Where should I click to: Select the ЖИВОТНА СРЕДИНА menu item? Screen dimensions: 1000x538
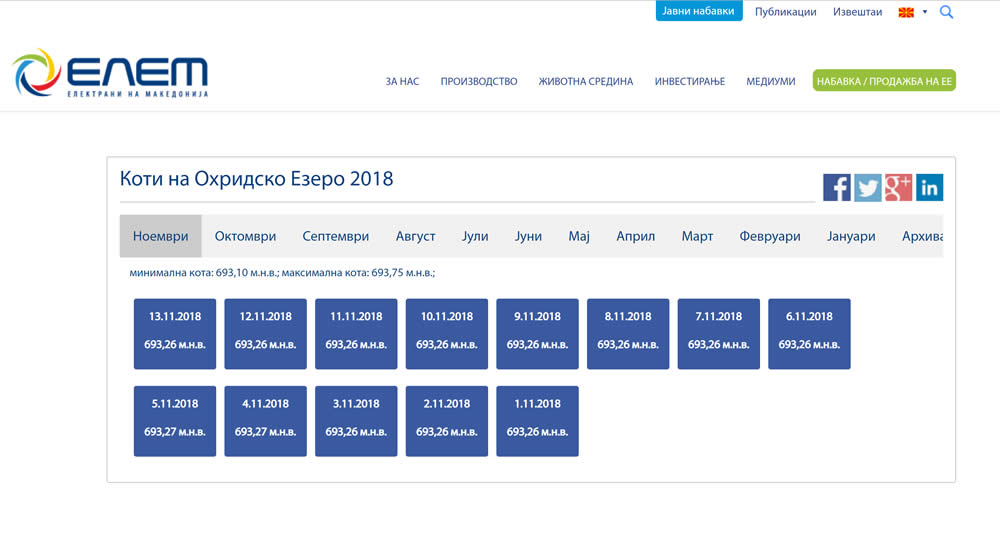(585, 81)
